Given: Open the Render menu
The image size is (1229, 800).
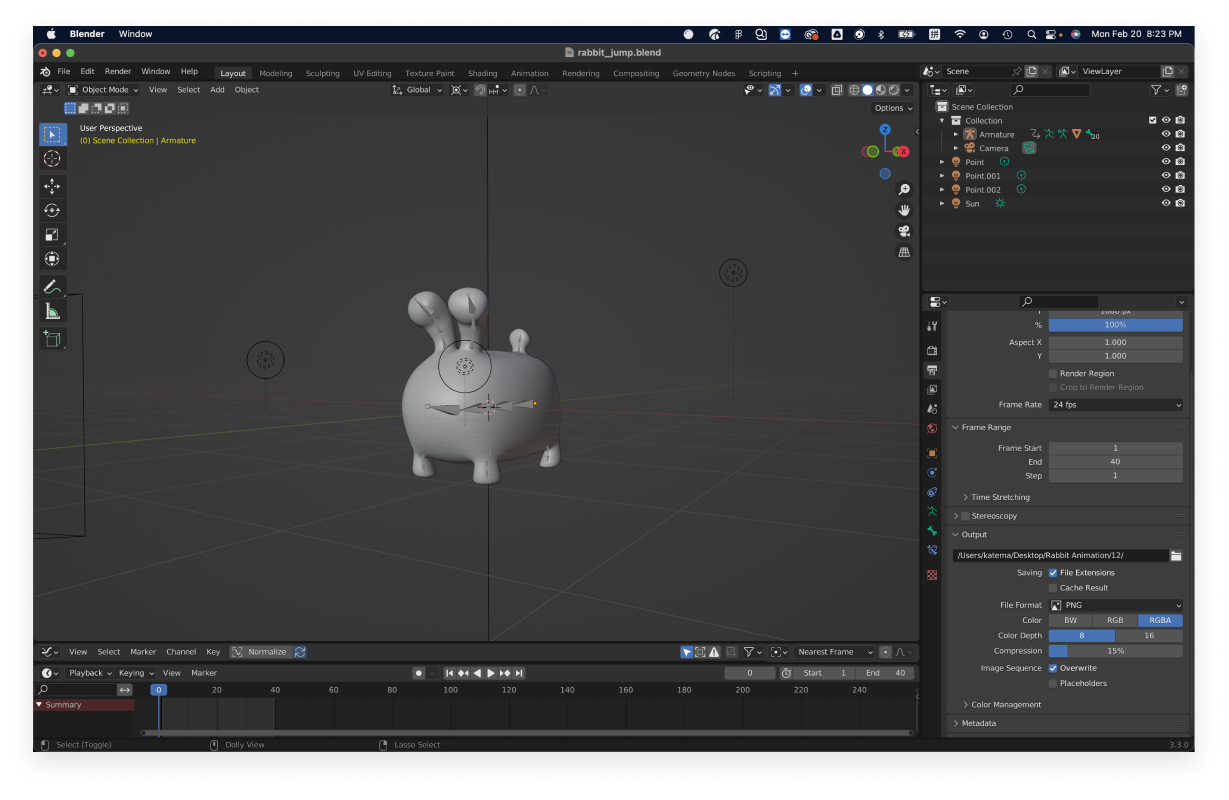Looking at the screenshot, I should click(118, 72).
